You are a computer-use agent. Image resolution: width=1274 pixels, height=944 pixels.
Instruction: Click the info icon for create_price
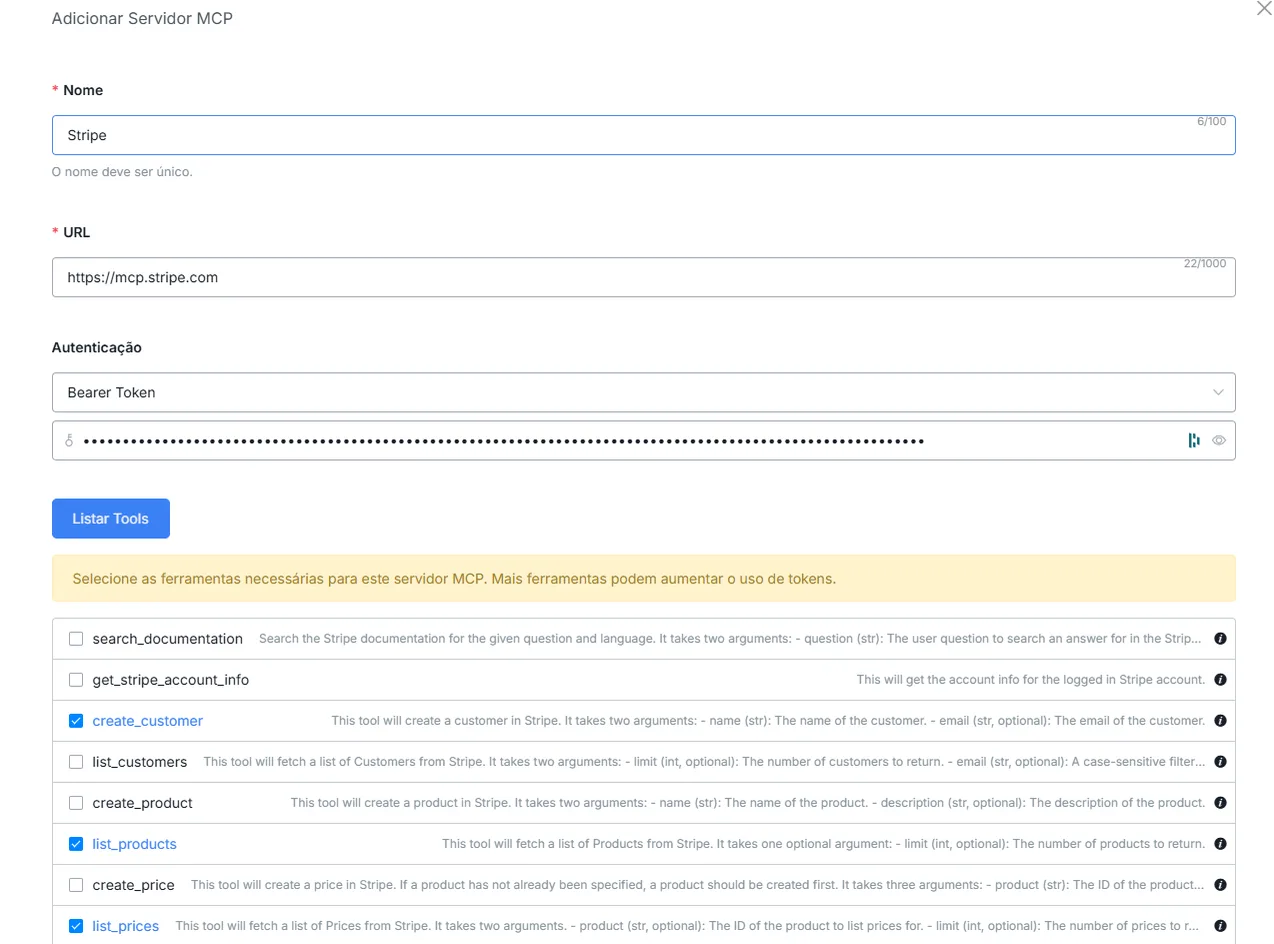pos(1220,885)
